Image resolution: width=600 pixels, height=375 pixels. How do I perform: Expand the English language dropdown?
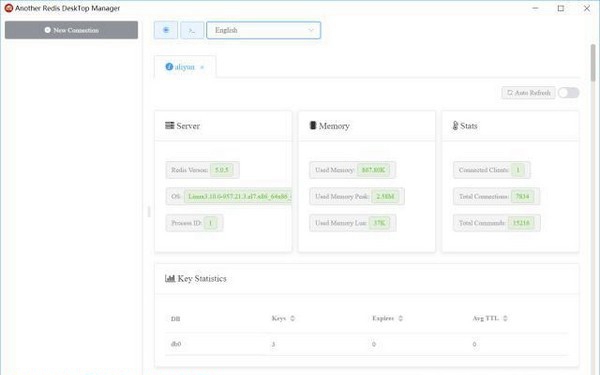264,30
